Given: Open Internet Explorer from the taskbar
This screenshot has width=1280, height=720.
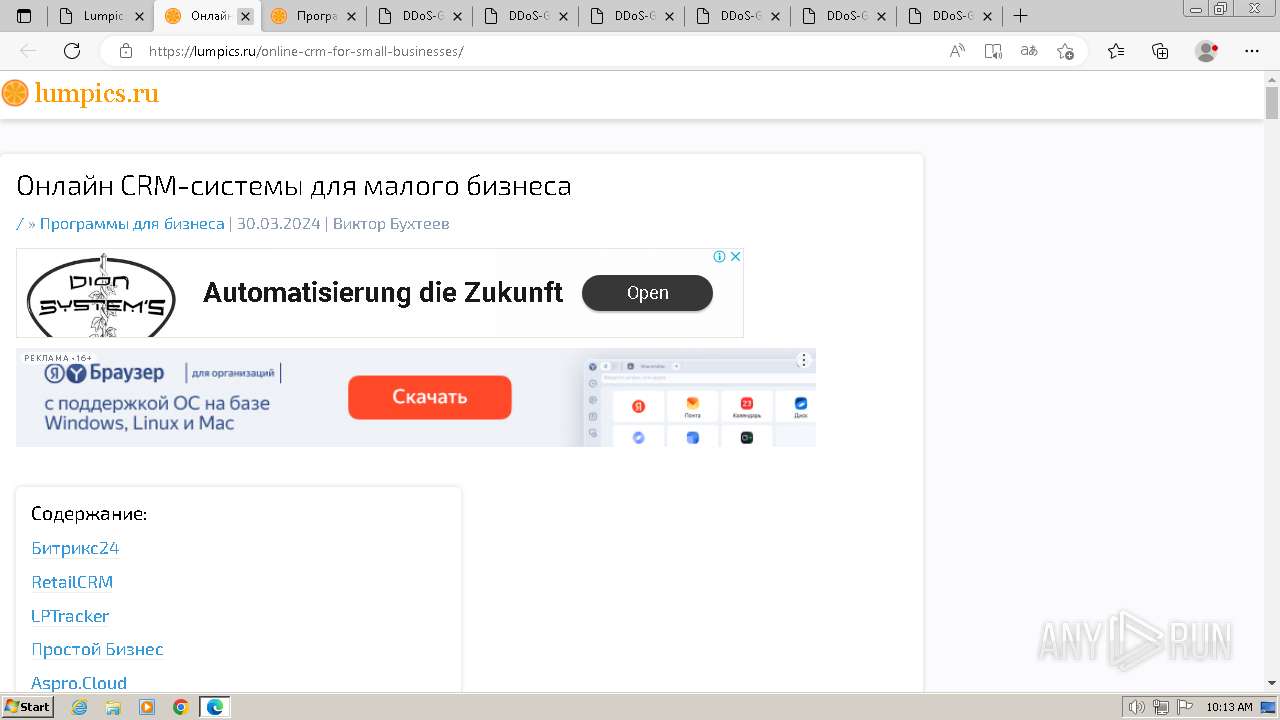Looking at the screenshot, I should 79,707.
